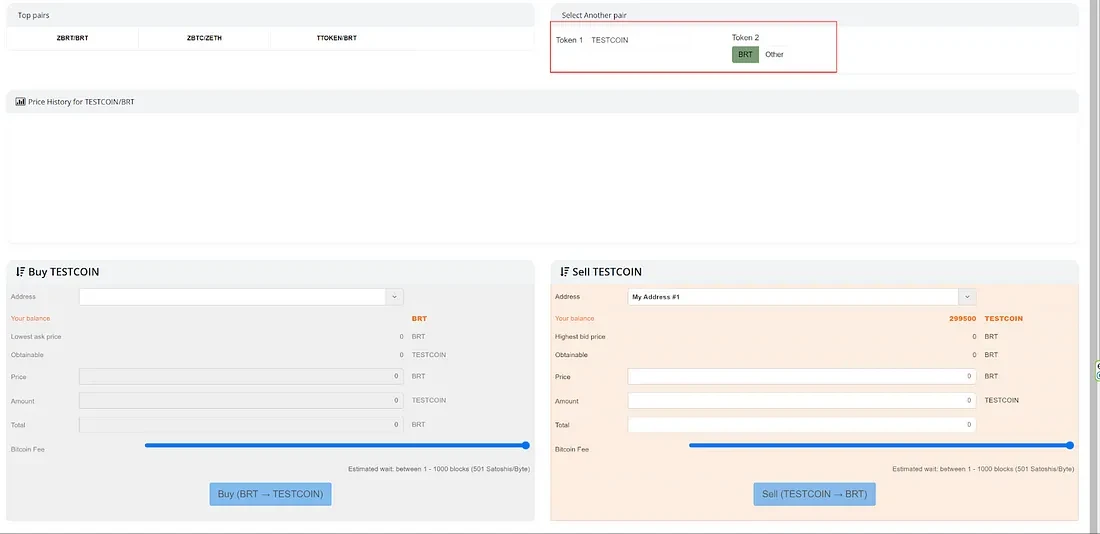
Task: Click the Sell panel Total field
Action: [x=801, y=425]
